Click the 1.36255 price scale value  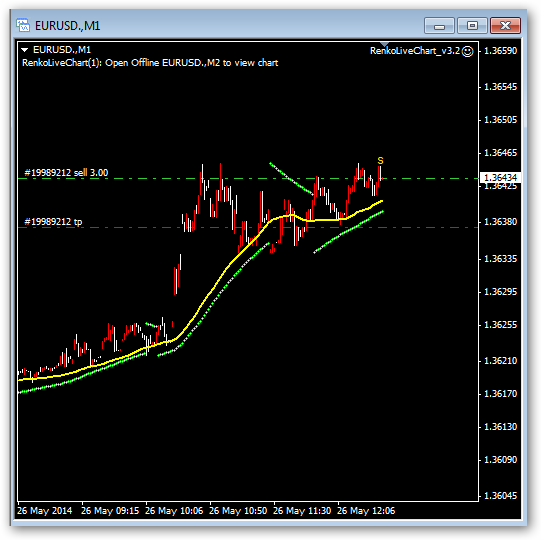point(501,325)
